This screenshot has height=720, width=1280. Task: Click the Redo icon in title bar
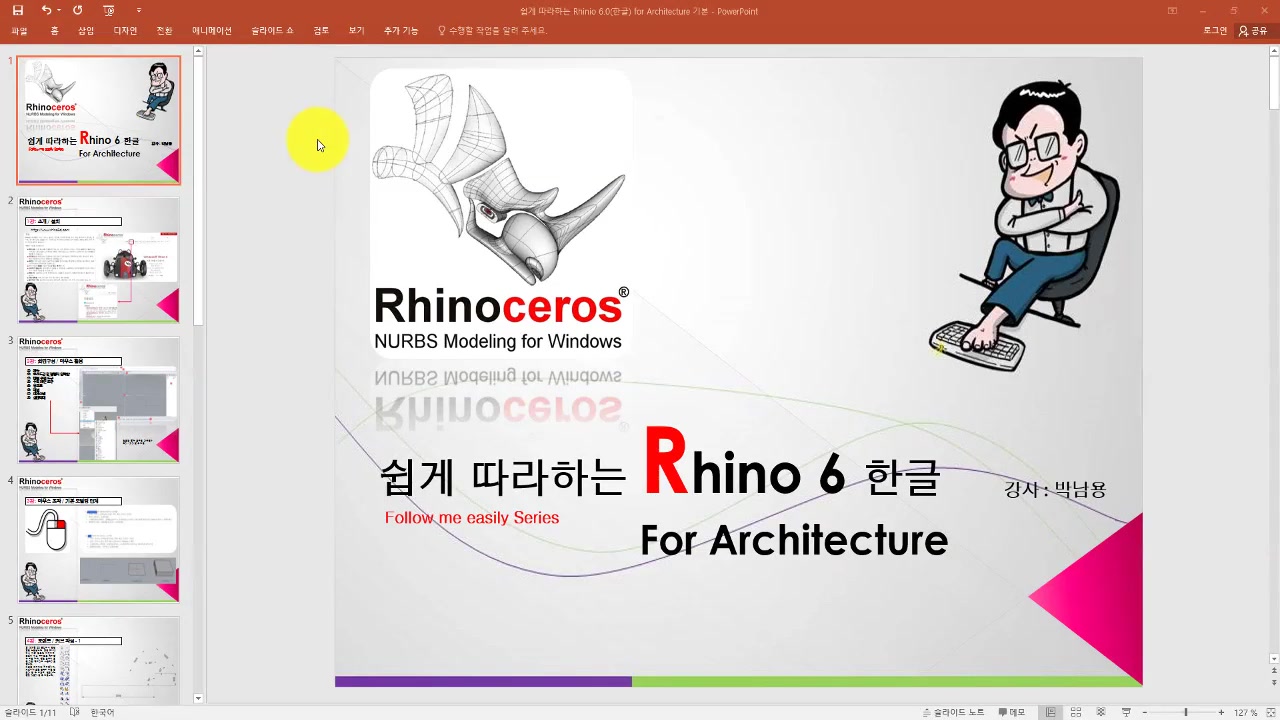click(x=77, y=10)
